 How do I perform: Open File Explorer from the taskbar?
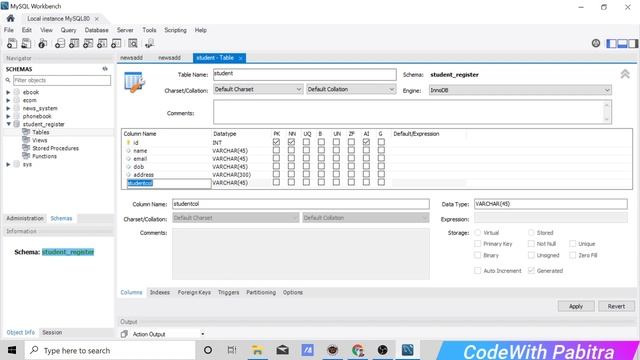tap(257, 350)
